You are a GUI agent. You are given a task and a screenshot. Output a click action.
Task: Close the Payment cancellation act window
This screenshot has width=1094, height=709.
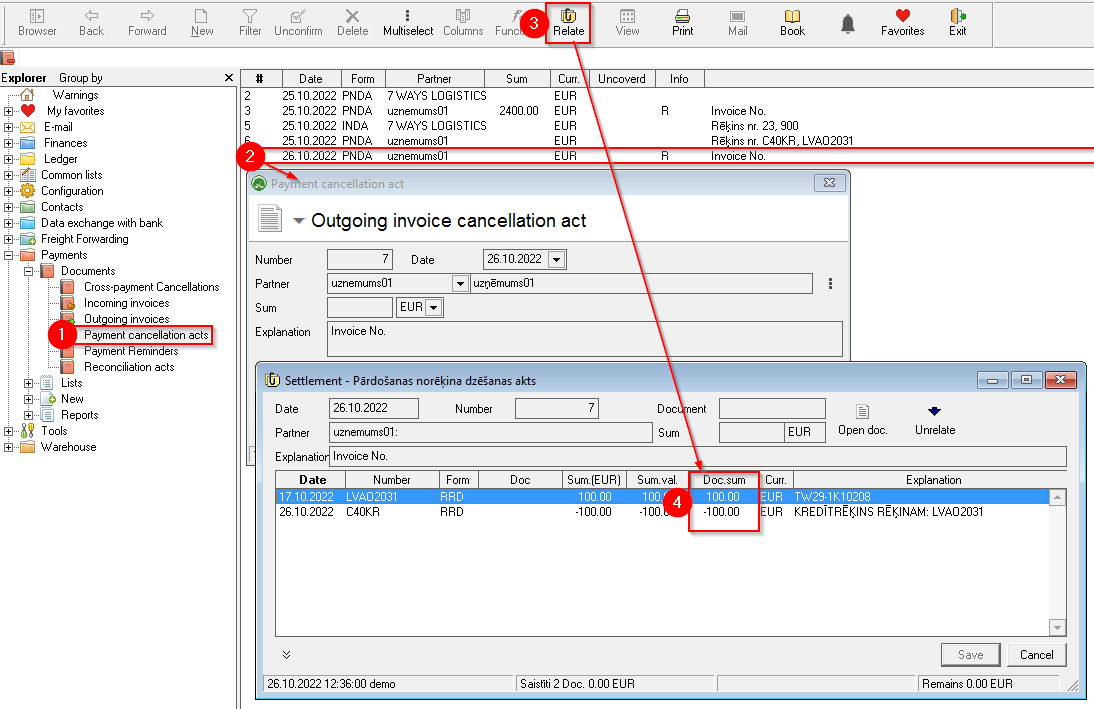830,183
